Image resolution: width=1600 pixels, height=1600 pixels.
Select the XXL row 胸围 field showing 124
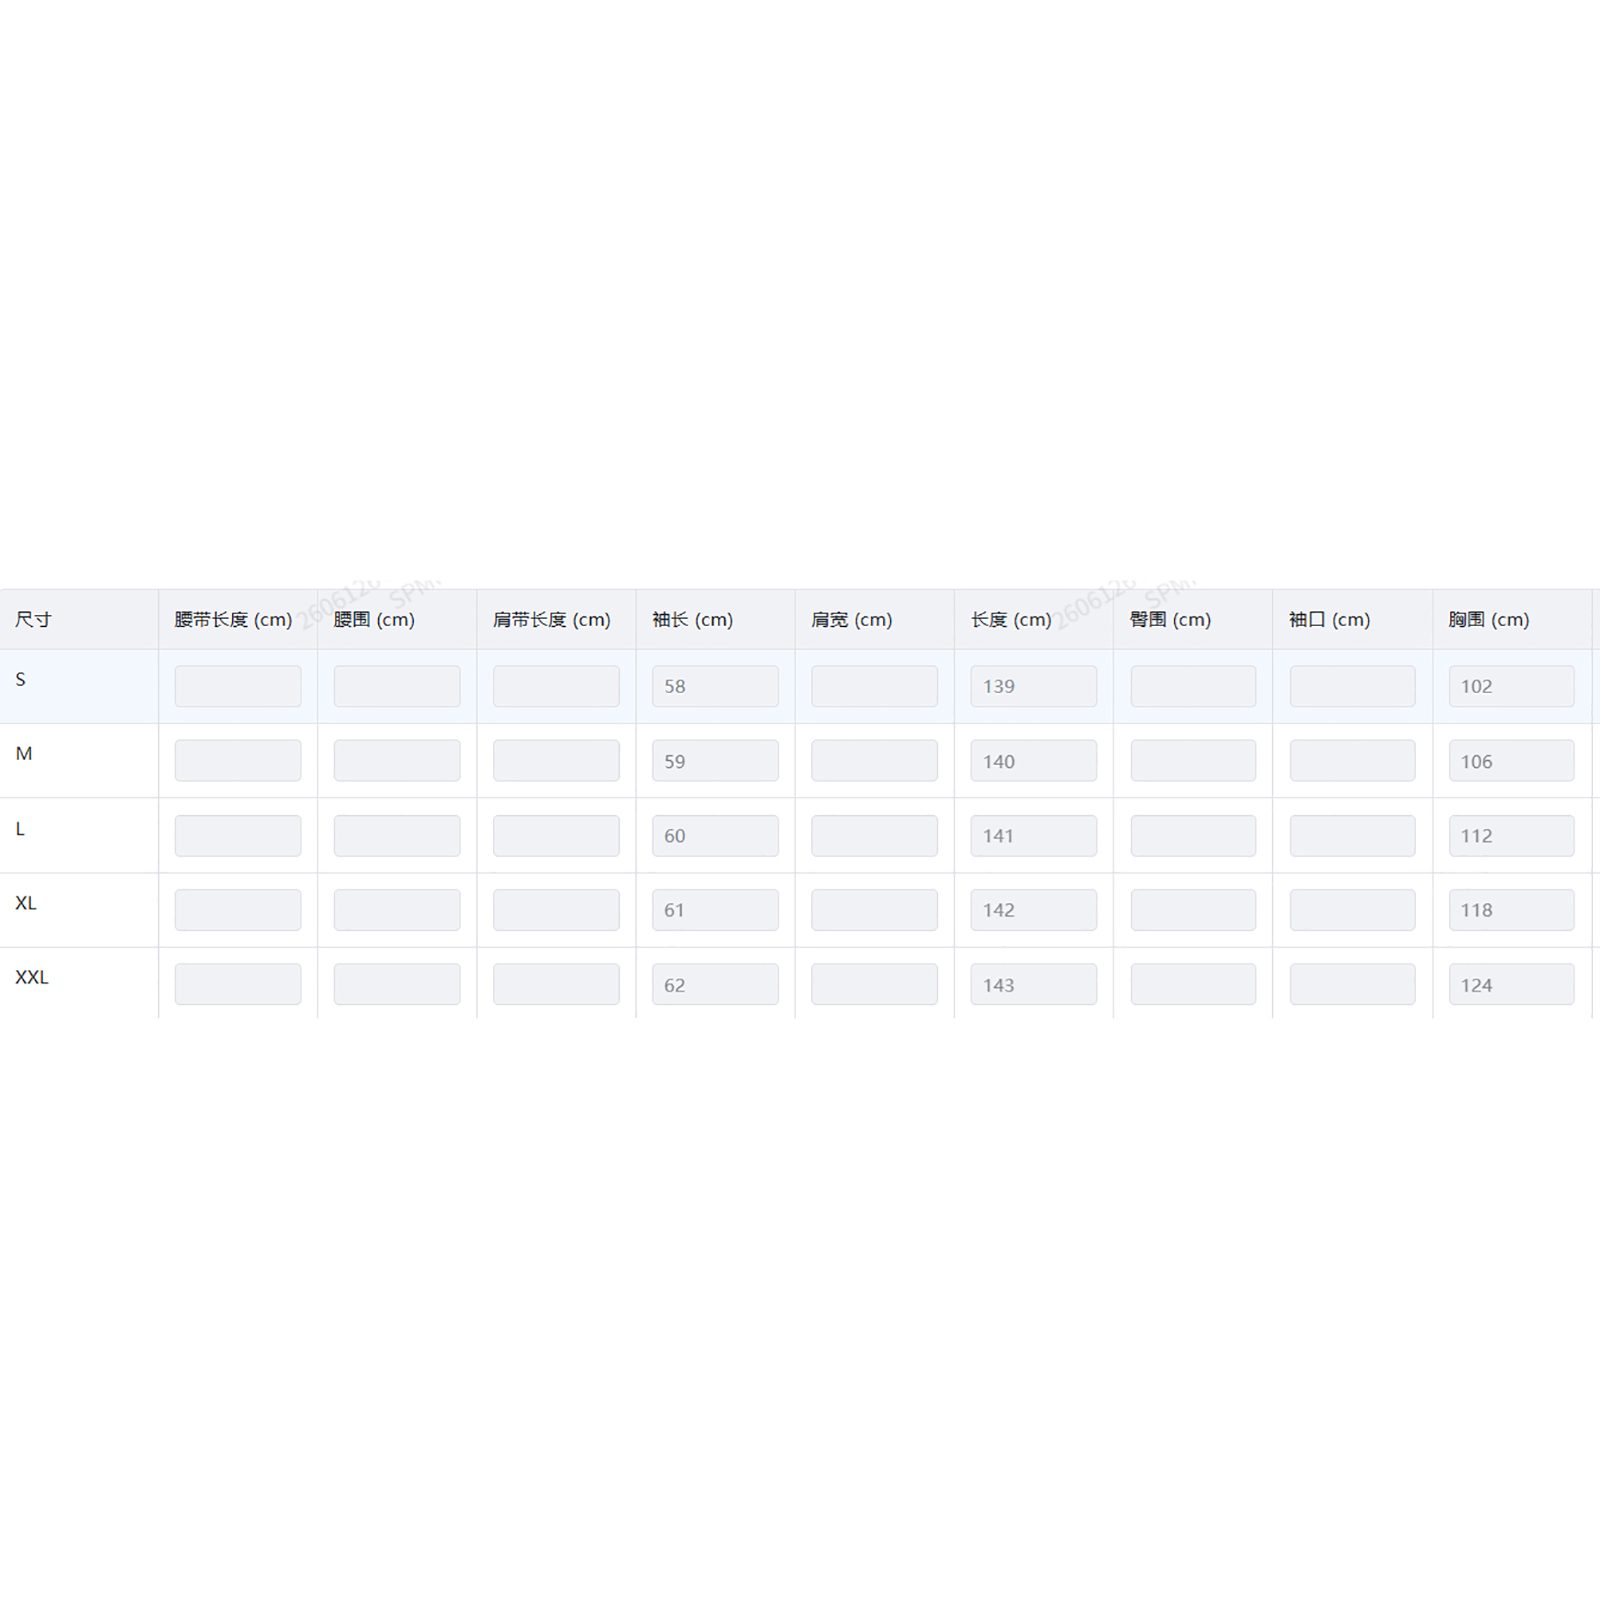(x=1511, y=985)
